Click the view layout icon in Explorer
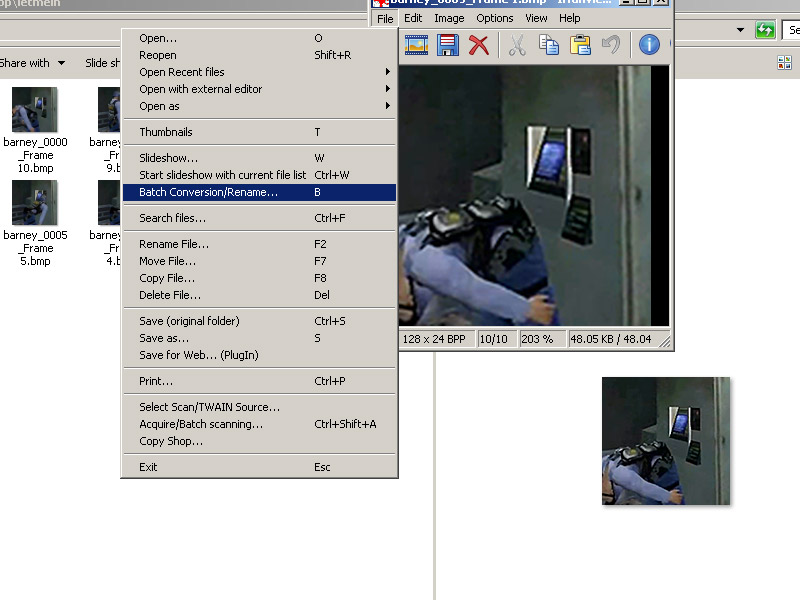This screenshot has width=800, height=600. [784, 63]
